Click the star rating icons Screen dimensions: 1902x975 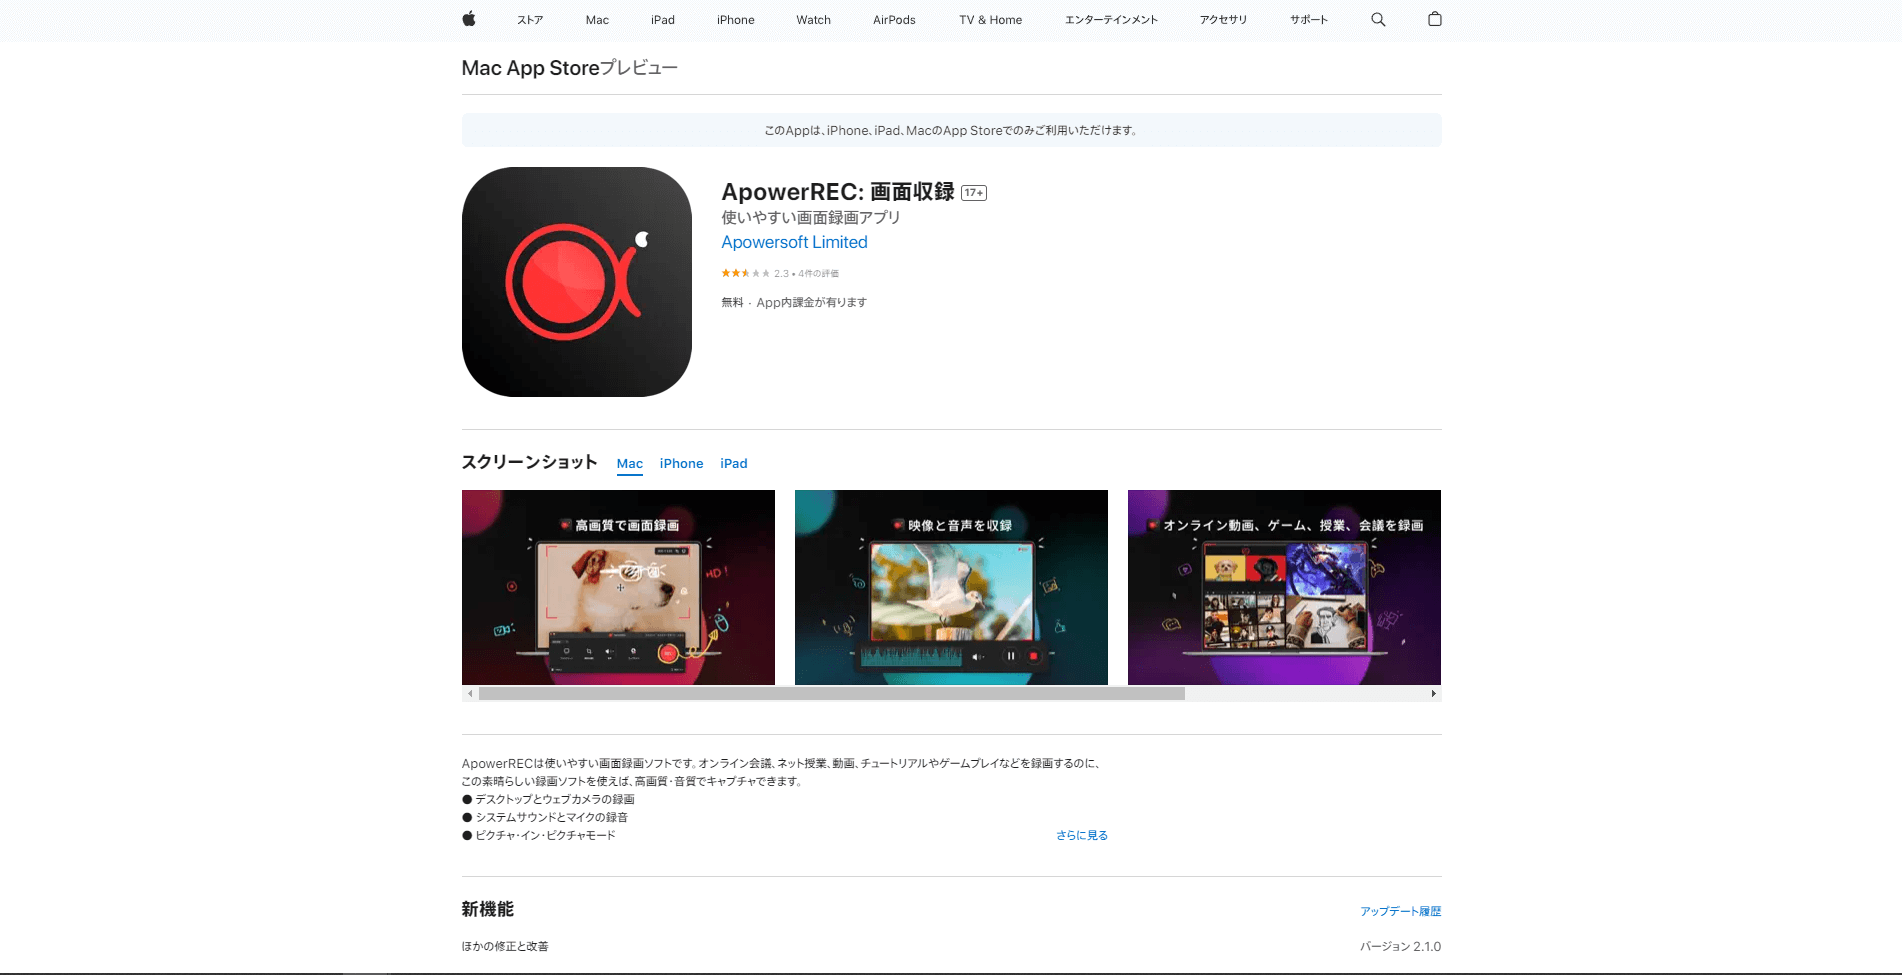click(x=746, y=273)
